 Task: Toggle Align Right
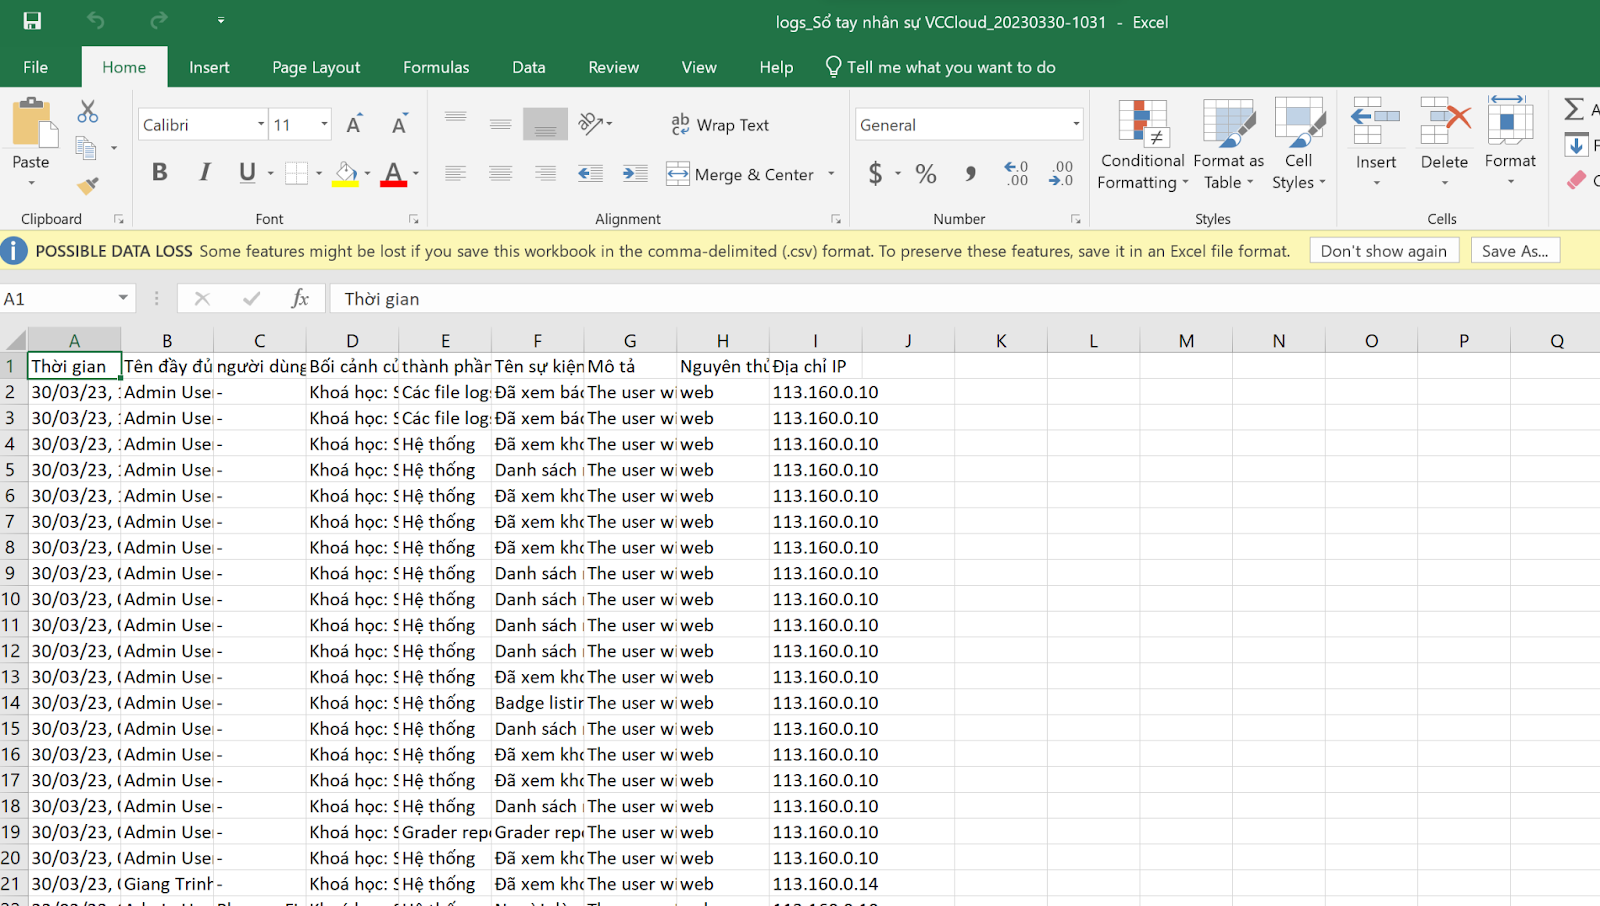coord(545,174)
